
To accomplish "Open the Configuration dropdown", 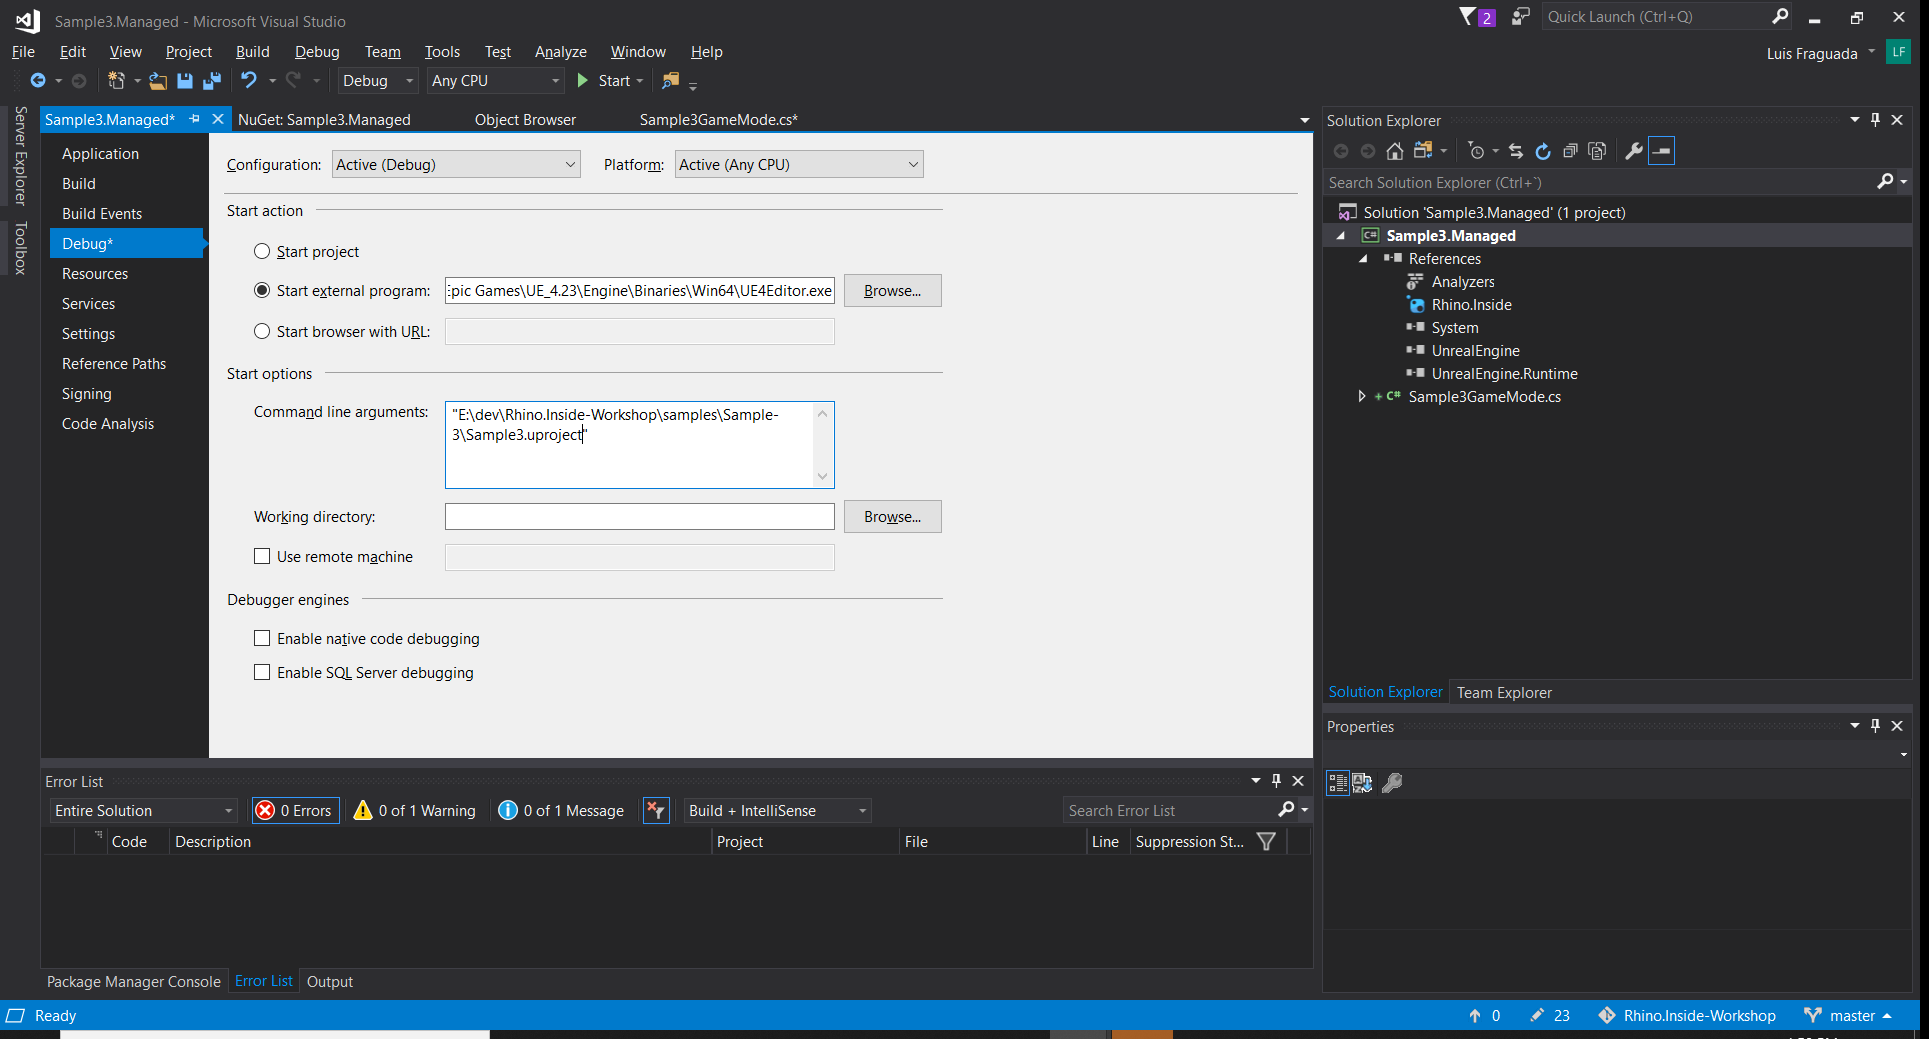I will [x=456, y=164].
